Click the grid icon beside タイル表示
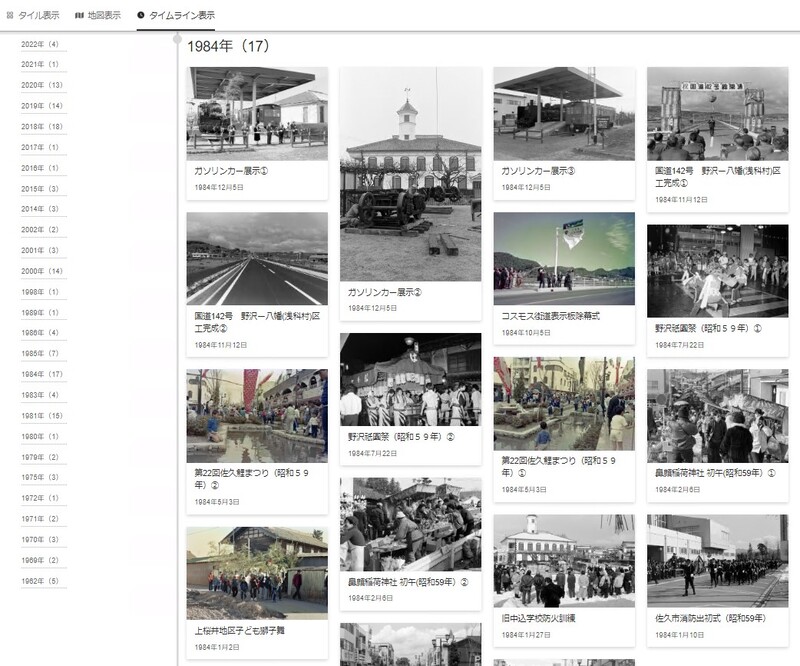The height and width of the screenshot is (666, 800). pos(10,16)
